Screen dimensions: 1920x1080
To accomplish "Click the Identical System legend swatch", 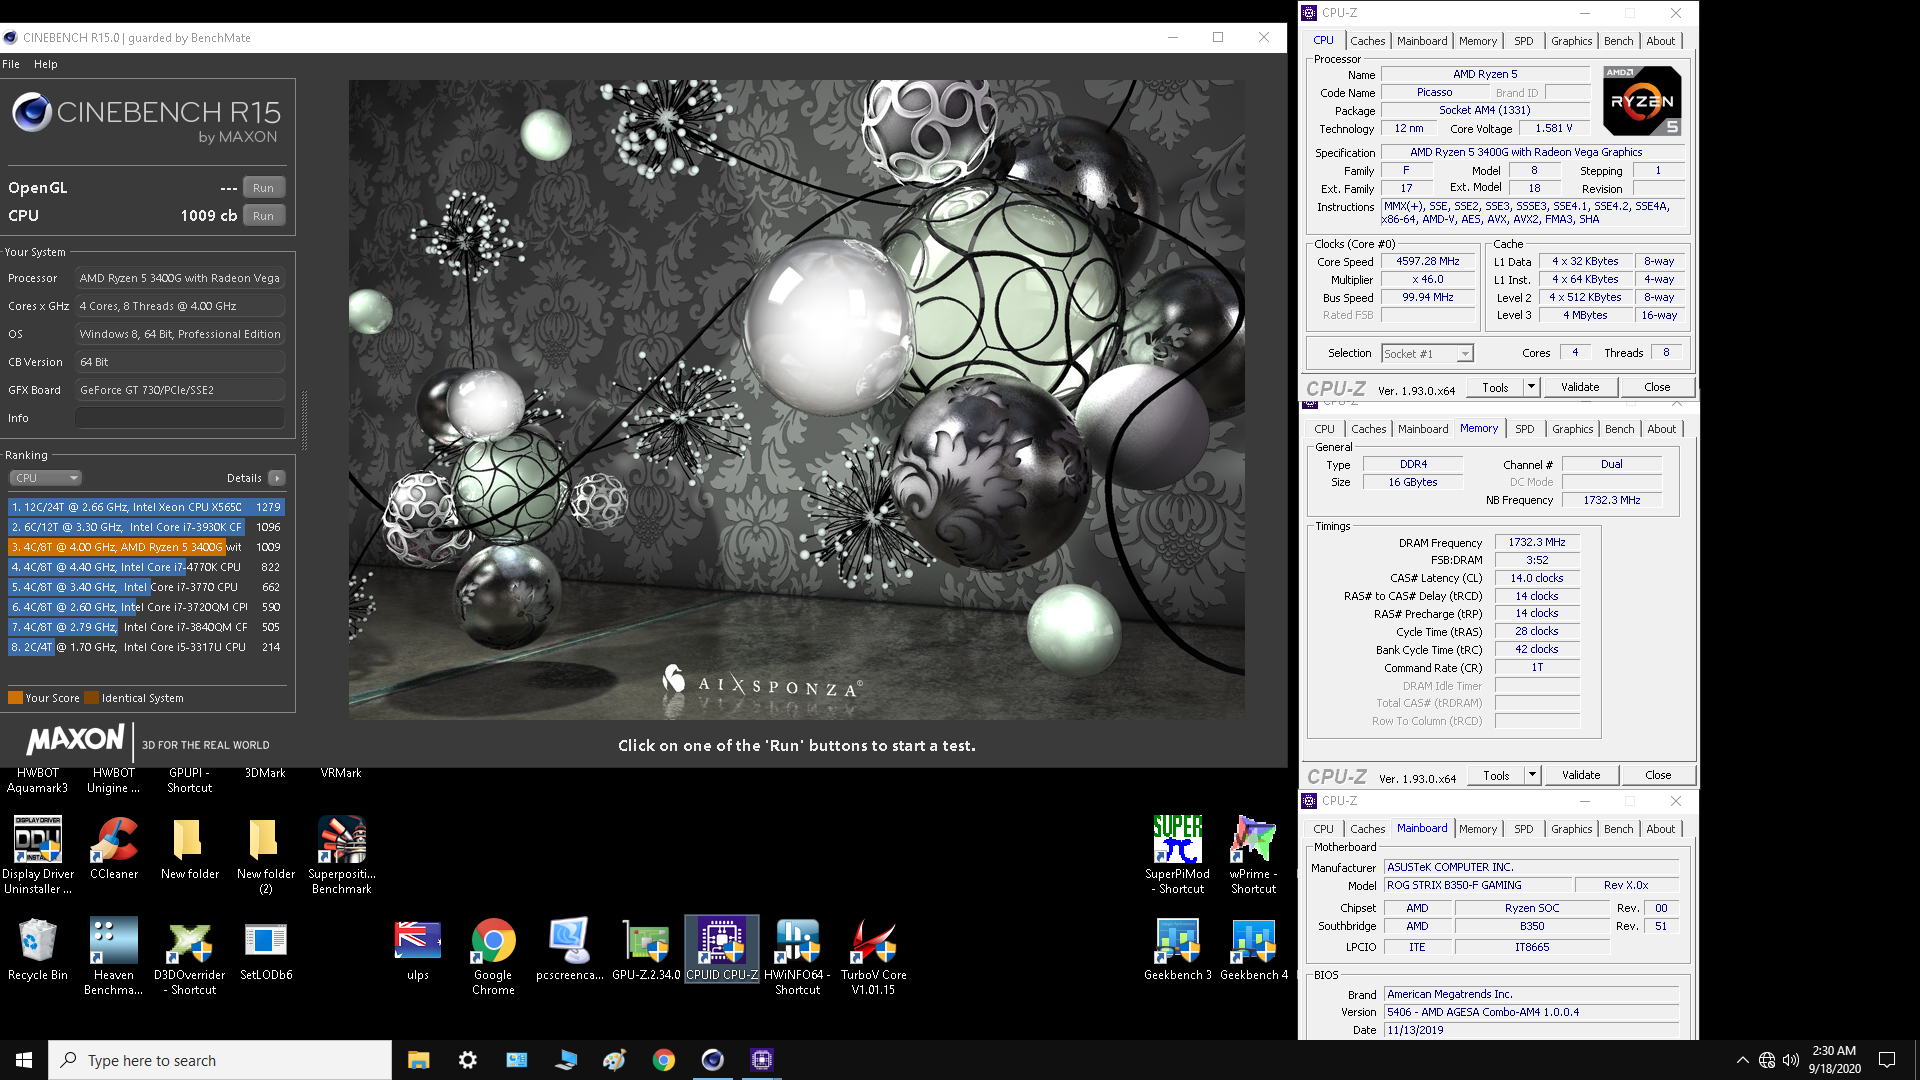I will tap(92, 698).
